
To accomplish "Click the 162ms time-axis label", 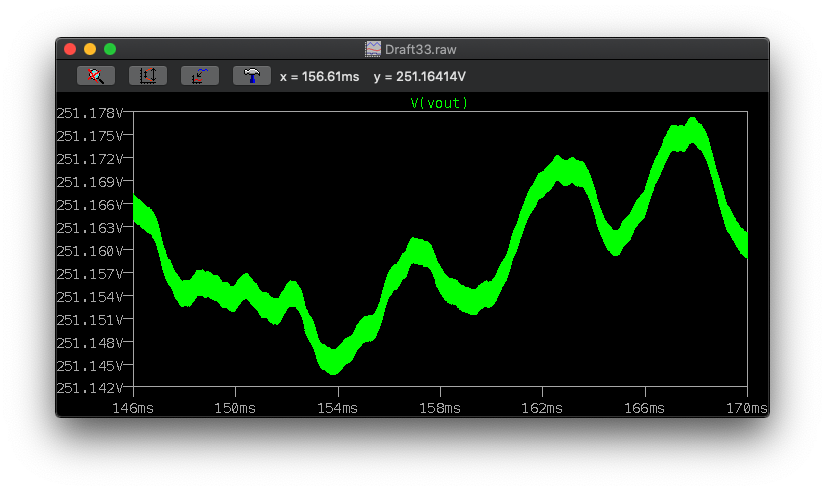I will tap(542, 408).
